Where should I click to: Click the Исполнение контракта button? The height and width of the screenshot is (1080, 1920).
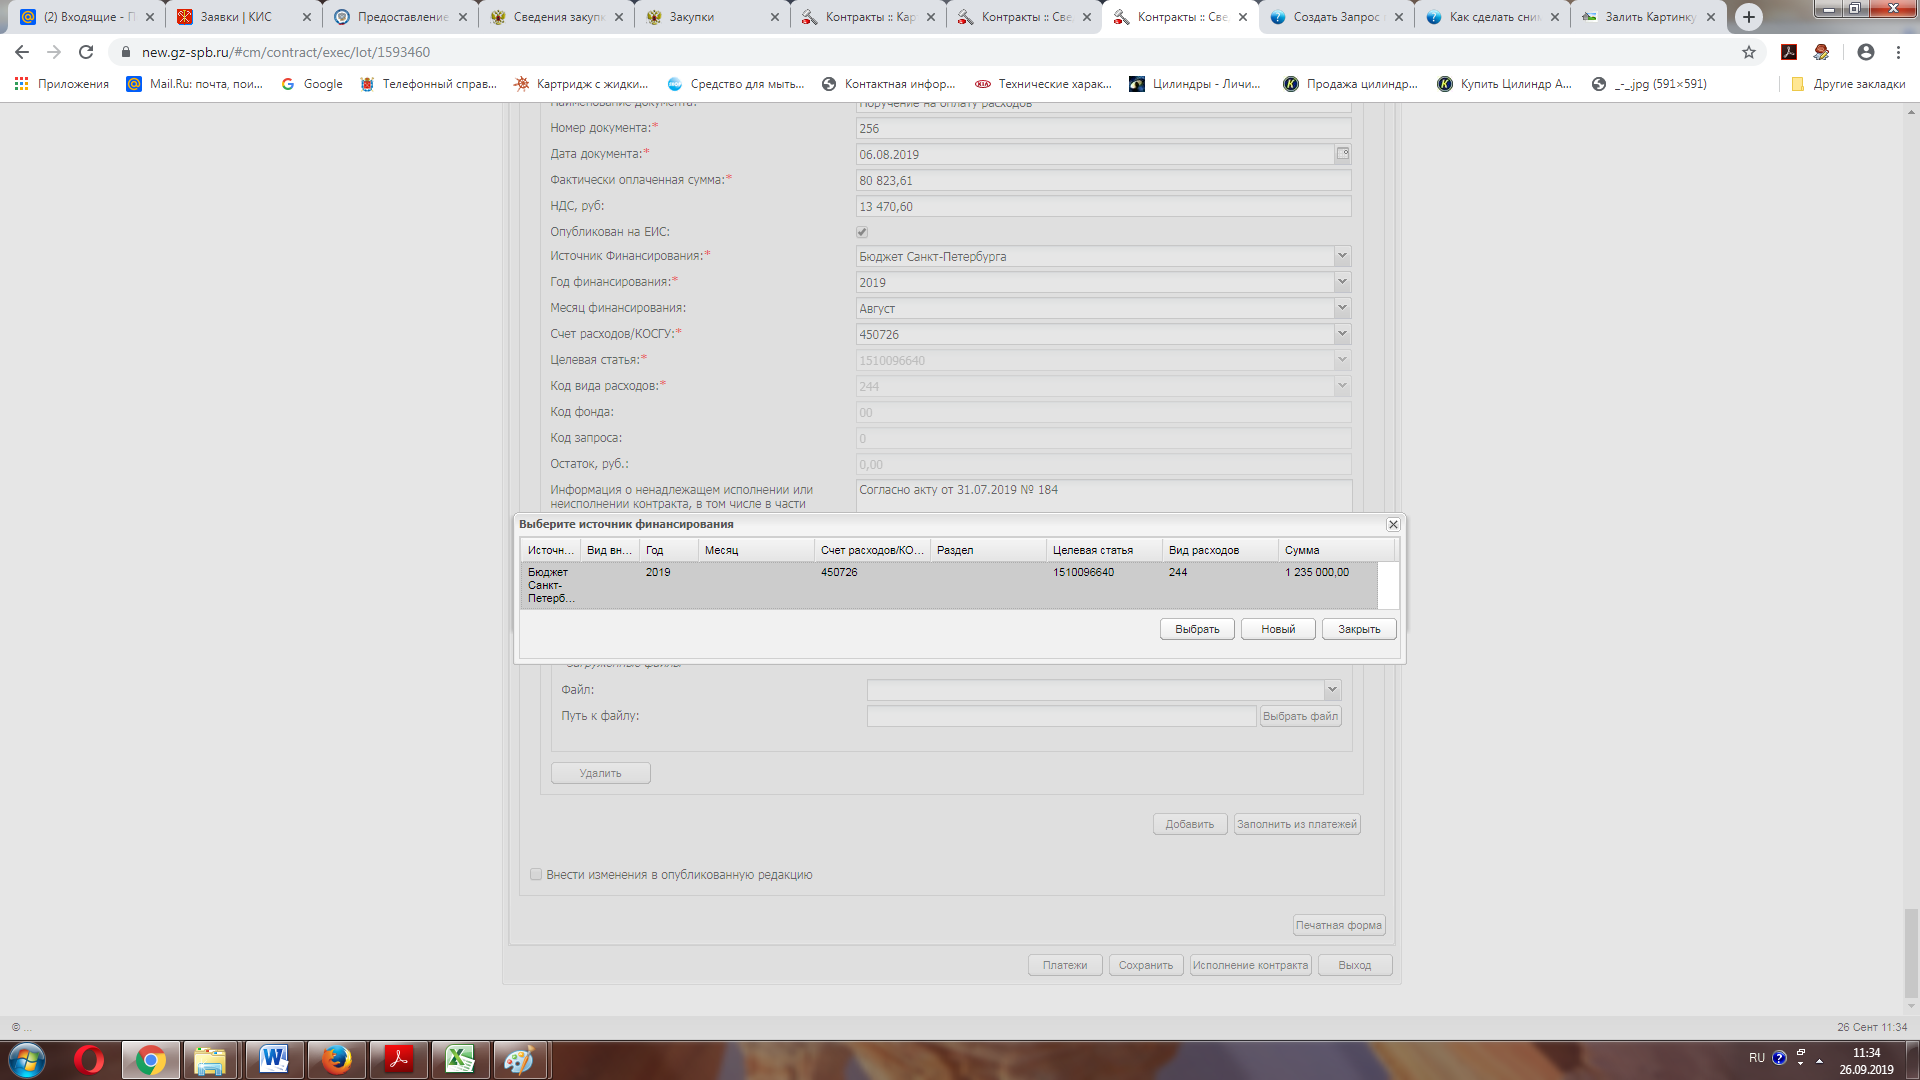(1250, 965)
